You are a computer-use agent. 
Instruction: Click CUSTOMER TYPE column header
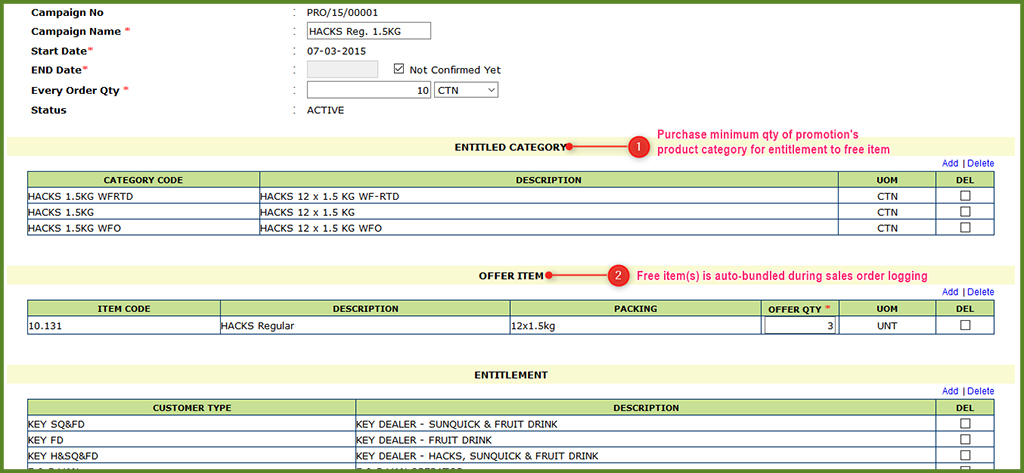pyautogui.click(x=191, y=408)
